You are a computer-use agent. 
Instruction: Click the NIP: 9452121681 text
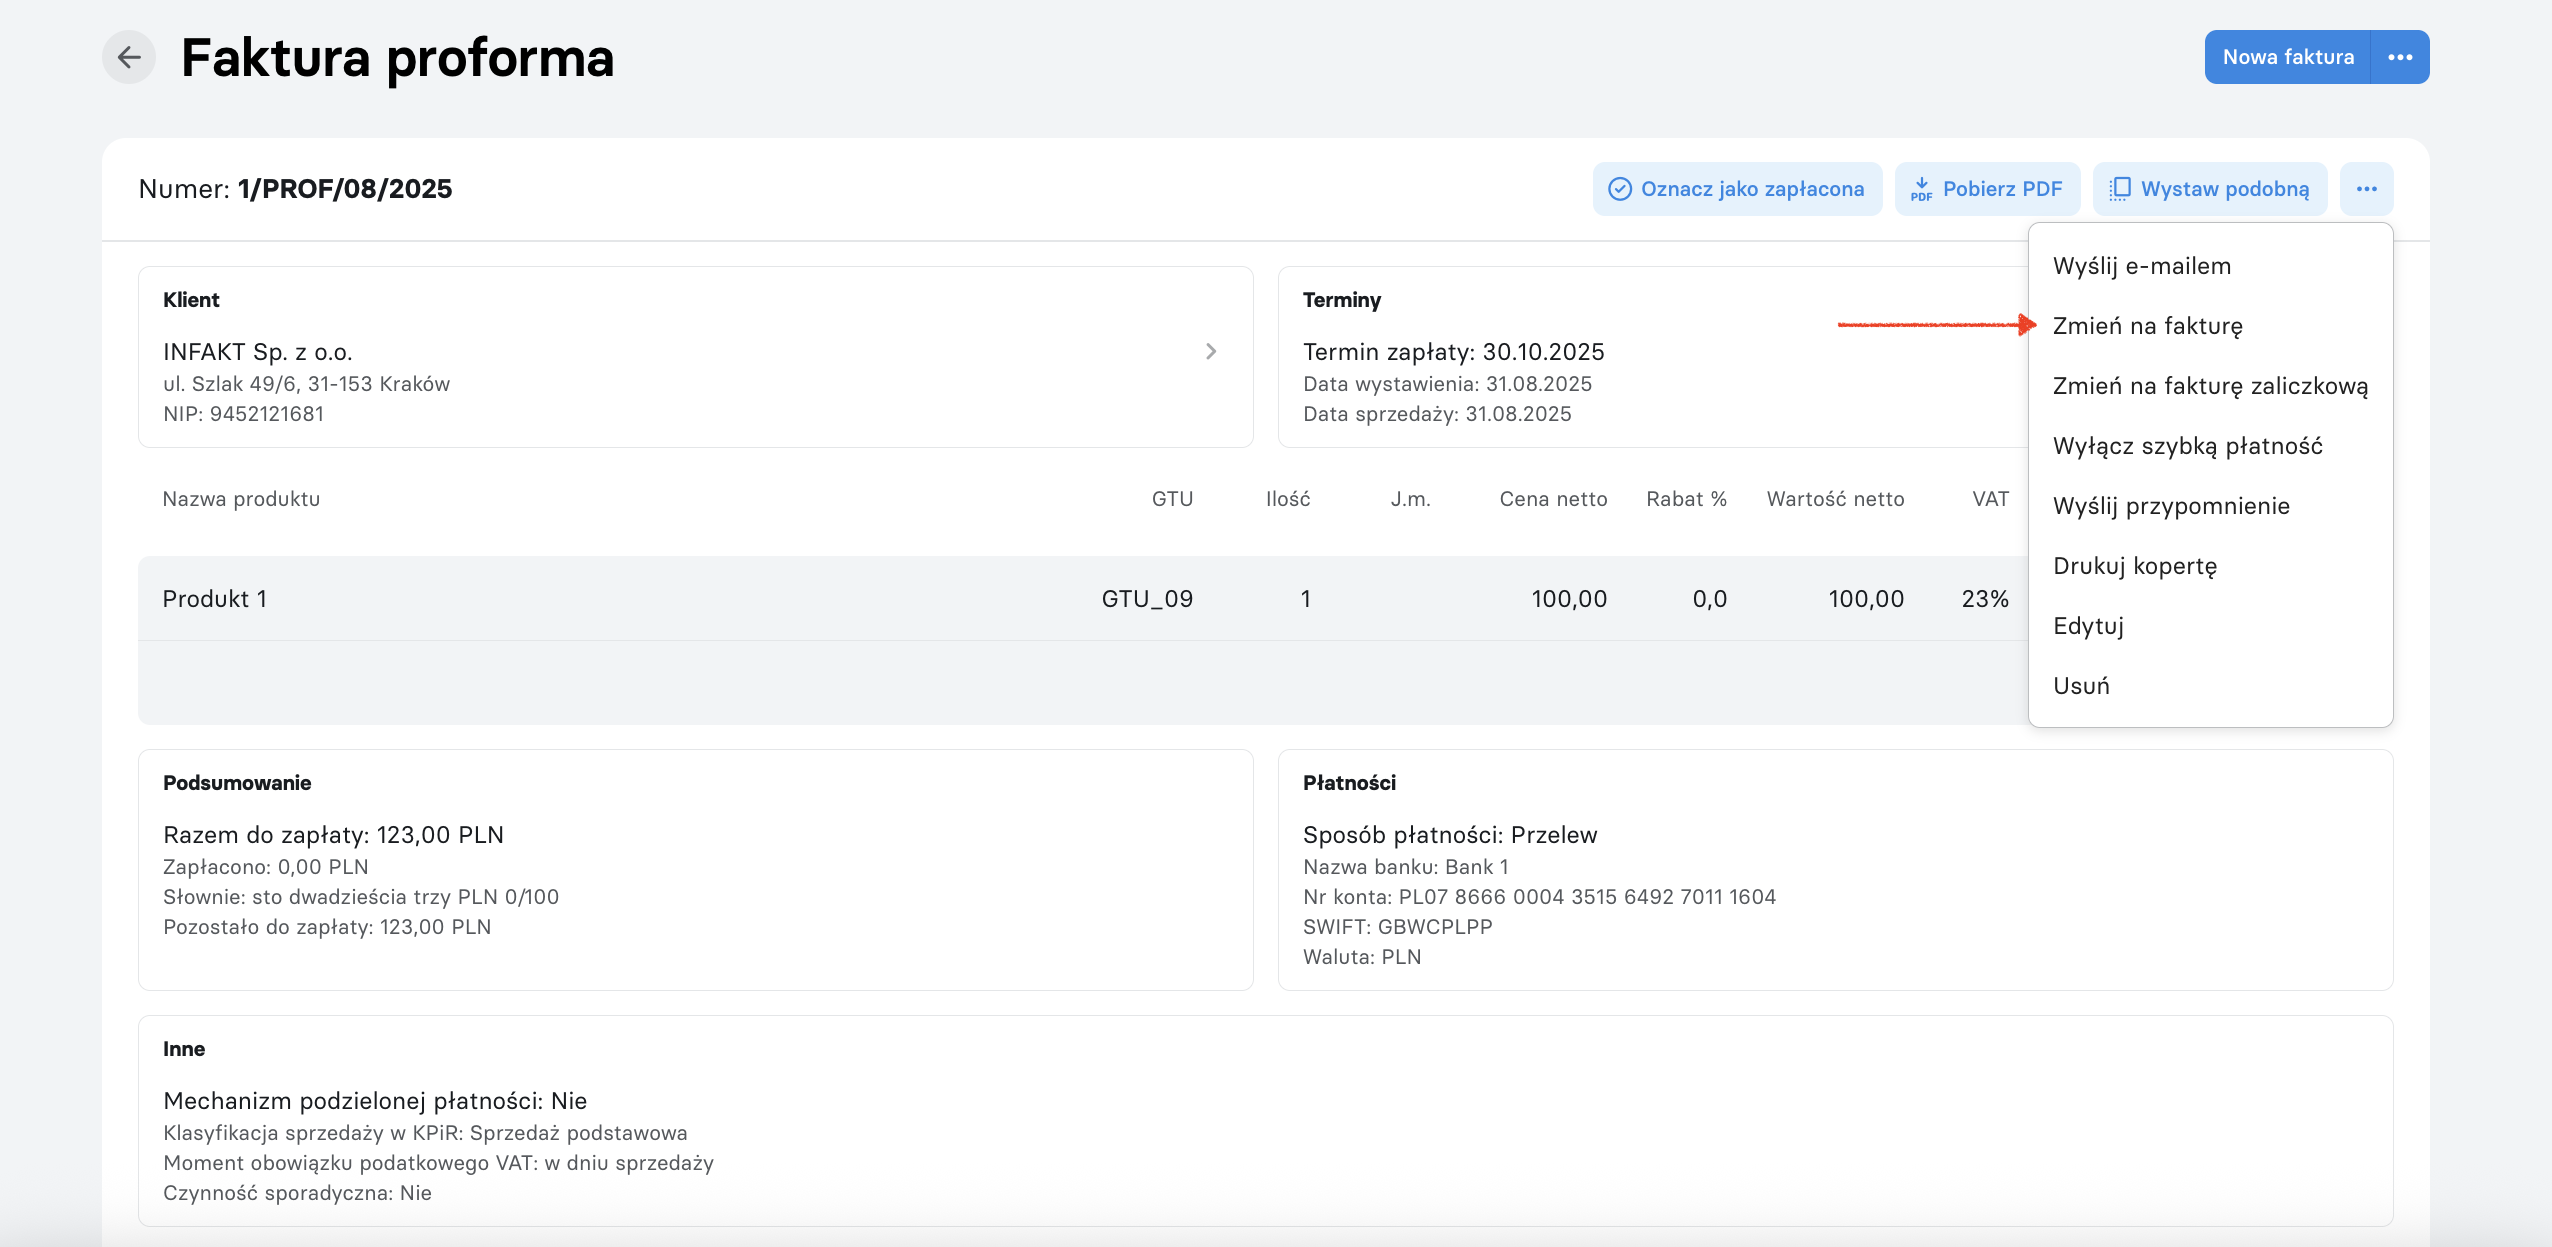pos(243,414)
